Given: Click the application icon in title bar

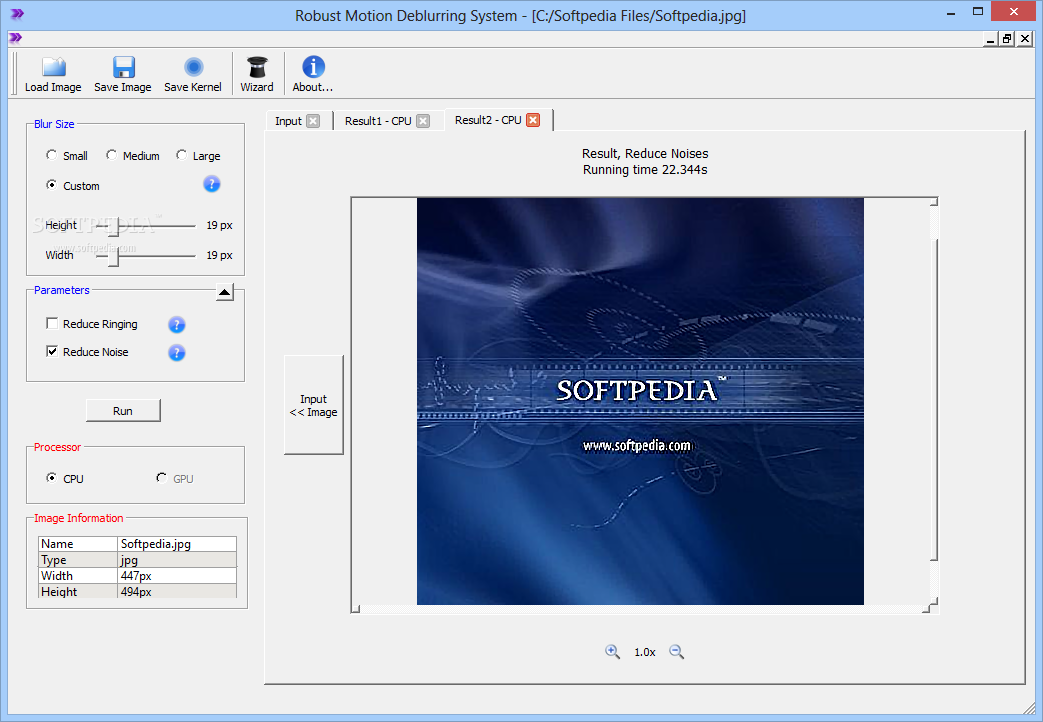Looking at the screenshot, I should click(17, 14).
